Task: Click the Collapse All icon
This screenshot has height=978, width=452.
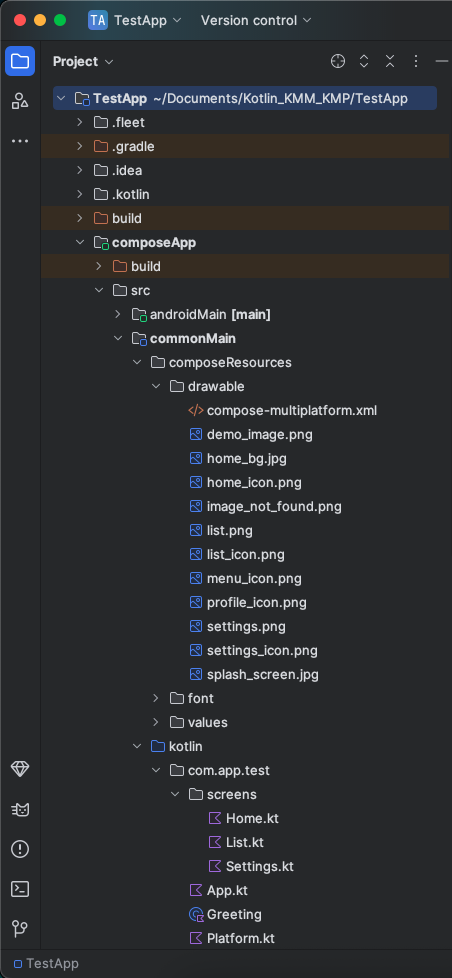Action: click(390, 61)
